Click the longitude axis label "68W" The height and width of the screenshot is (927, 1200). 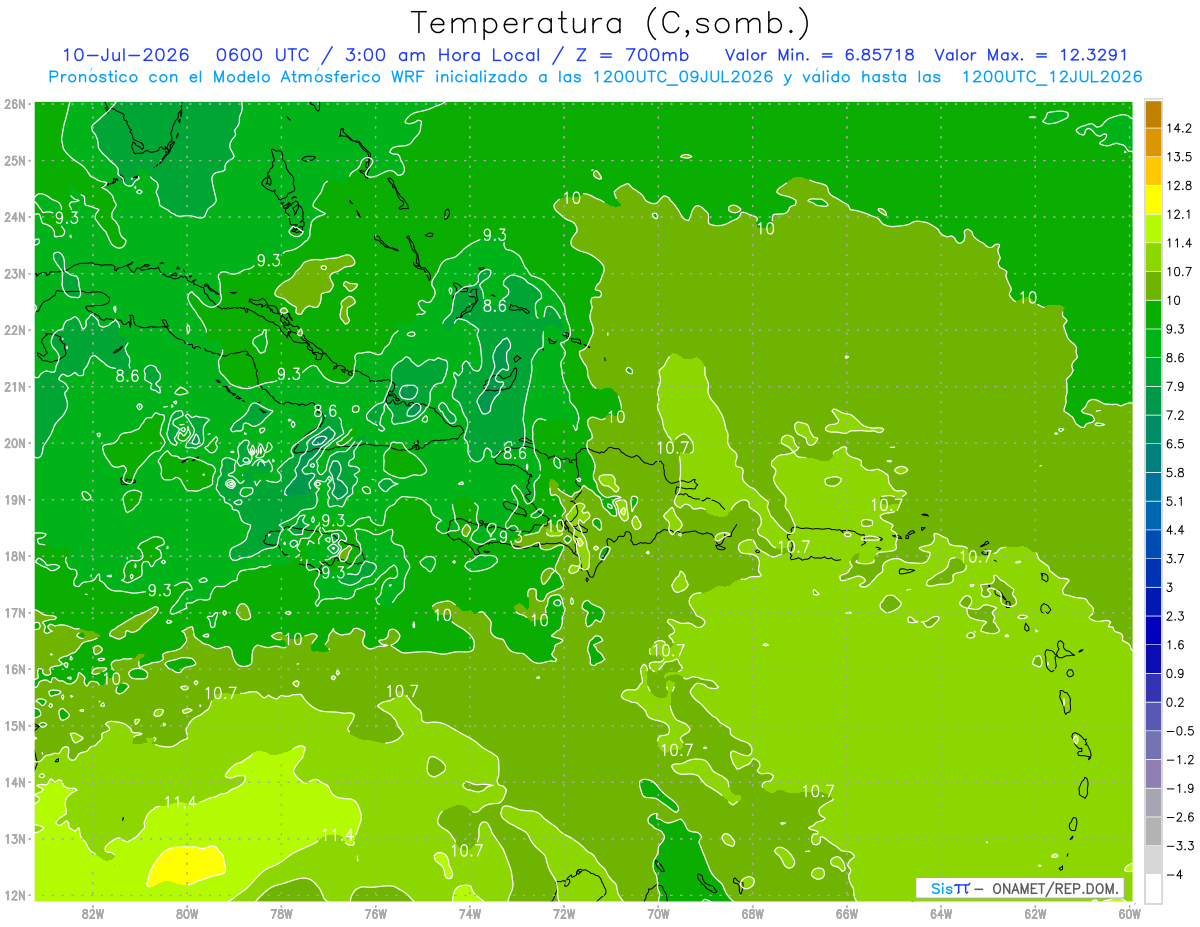tap(752, 913)
